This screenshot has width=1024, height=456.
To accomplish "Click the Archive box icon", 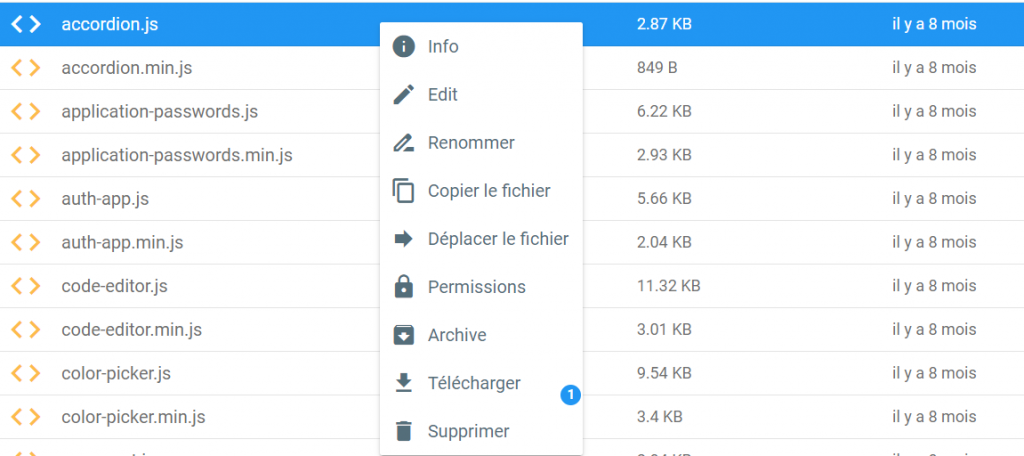I will pyautogui.click(x=404, y=335).
